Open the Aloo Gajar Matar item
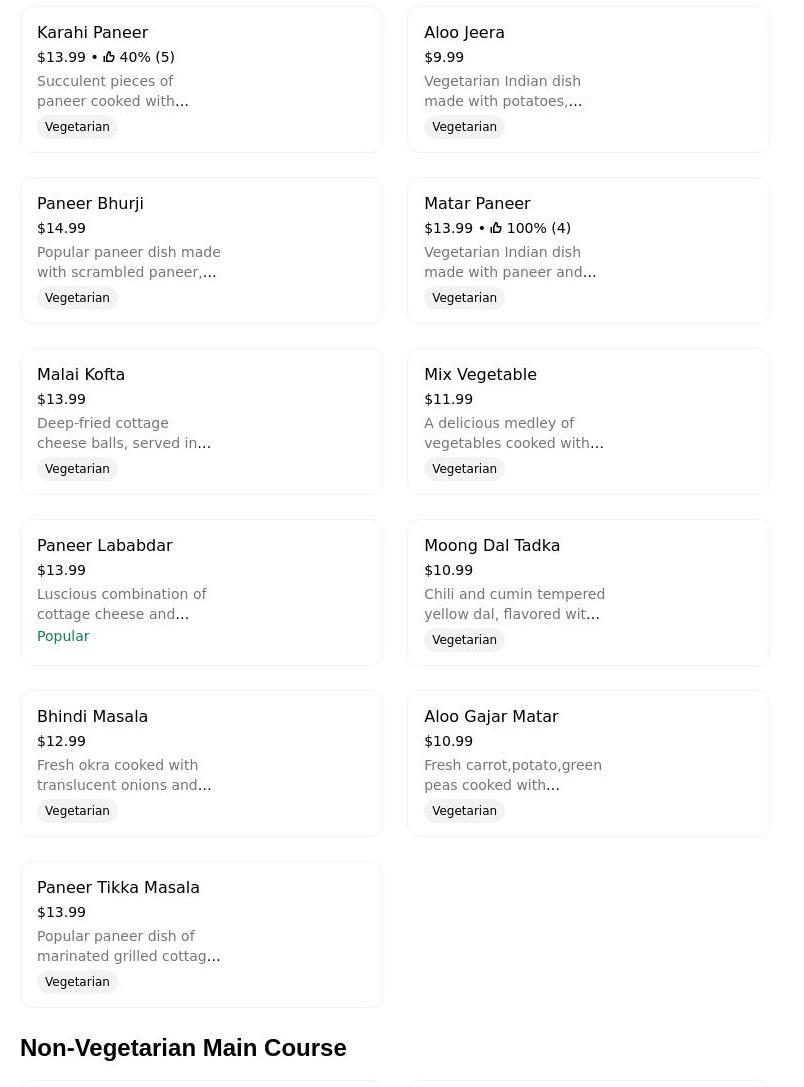The image size is (804, 1087). pos(588,763)
